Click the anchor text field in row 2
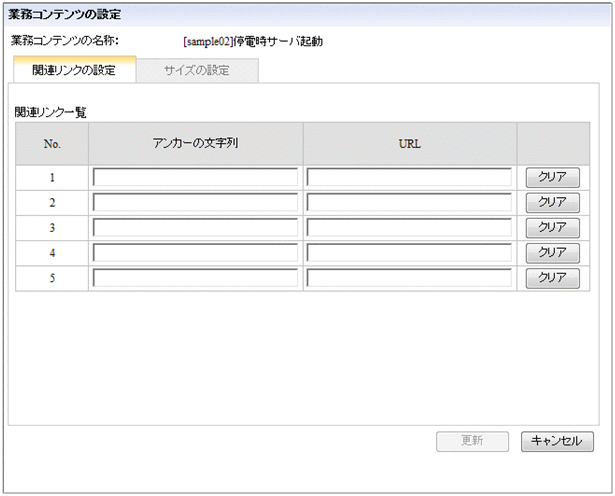Viewport: 615px width, 496px height. click(195, 202)
